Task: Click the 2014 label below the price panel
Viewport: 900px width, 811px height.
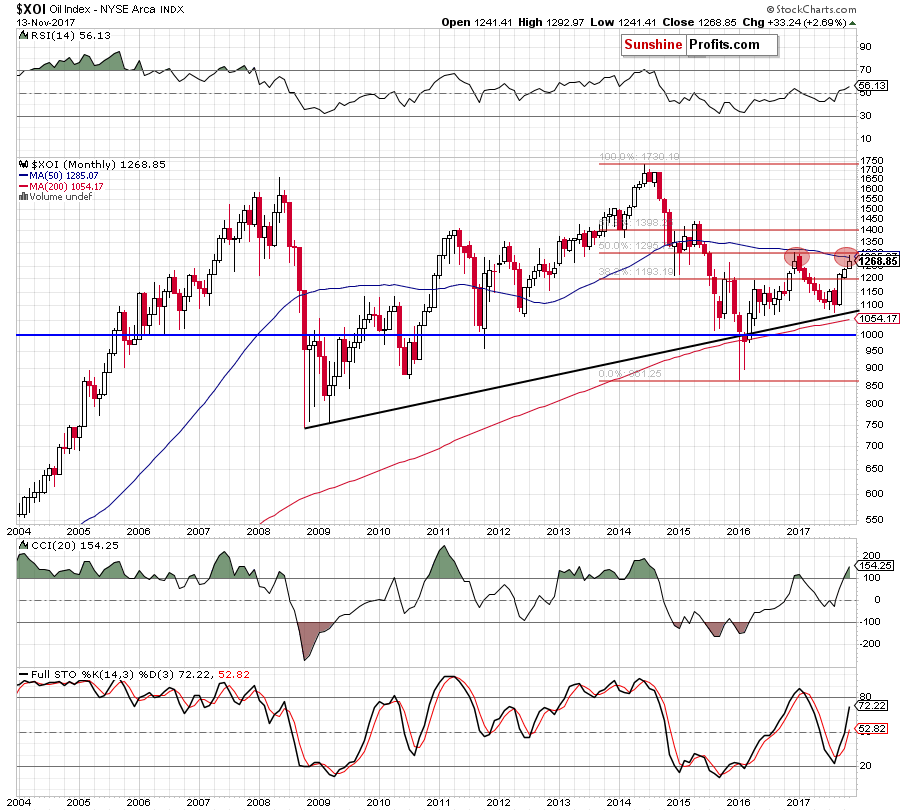Action: pyautogui.click(x=618, y=531)
